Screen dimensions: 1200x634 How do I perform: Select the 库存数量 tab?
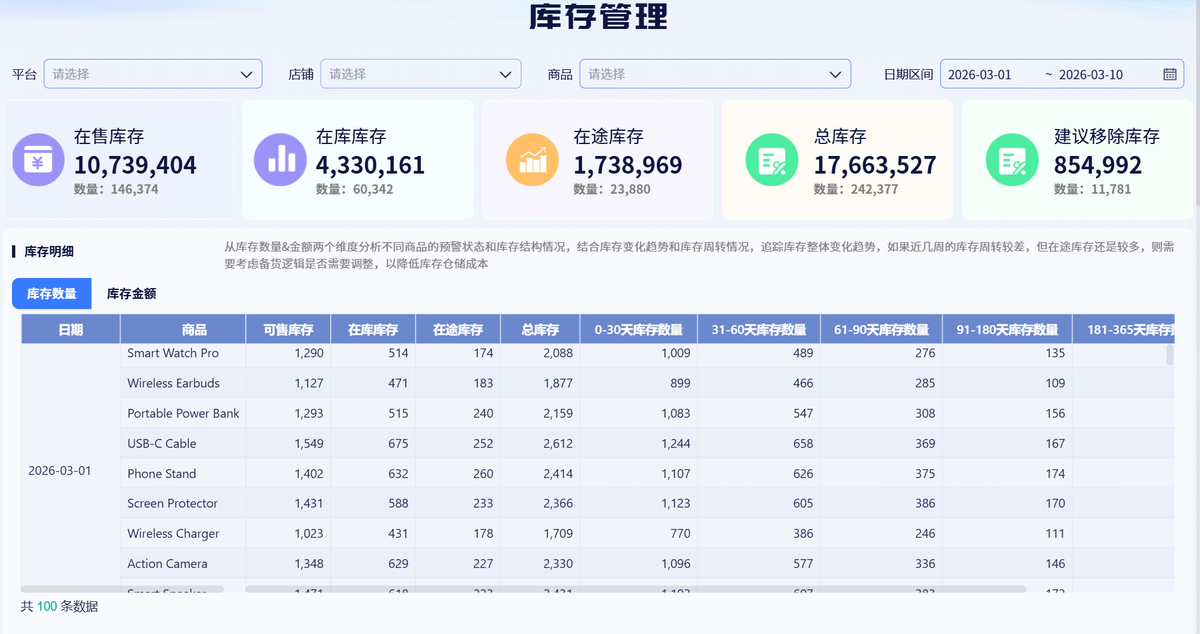[x=52, y=294]
